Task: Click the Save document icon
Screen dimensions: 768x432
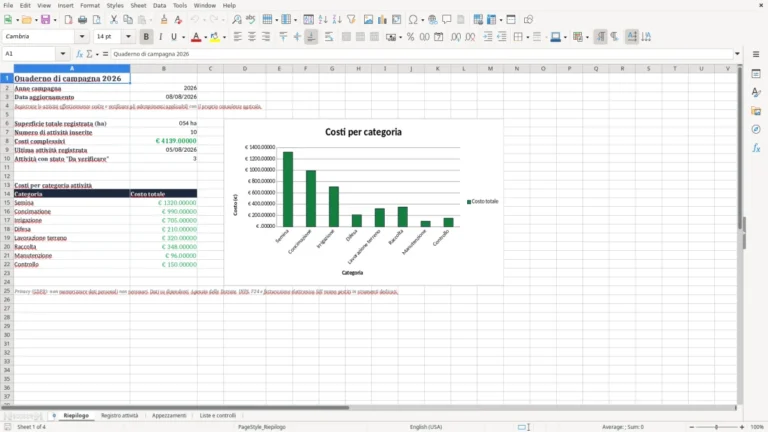Action: (x=46, y=20)
